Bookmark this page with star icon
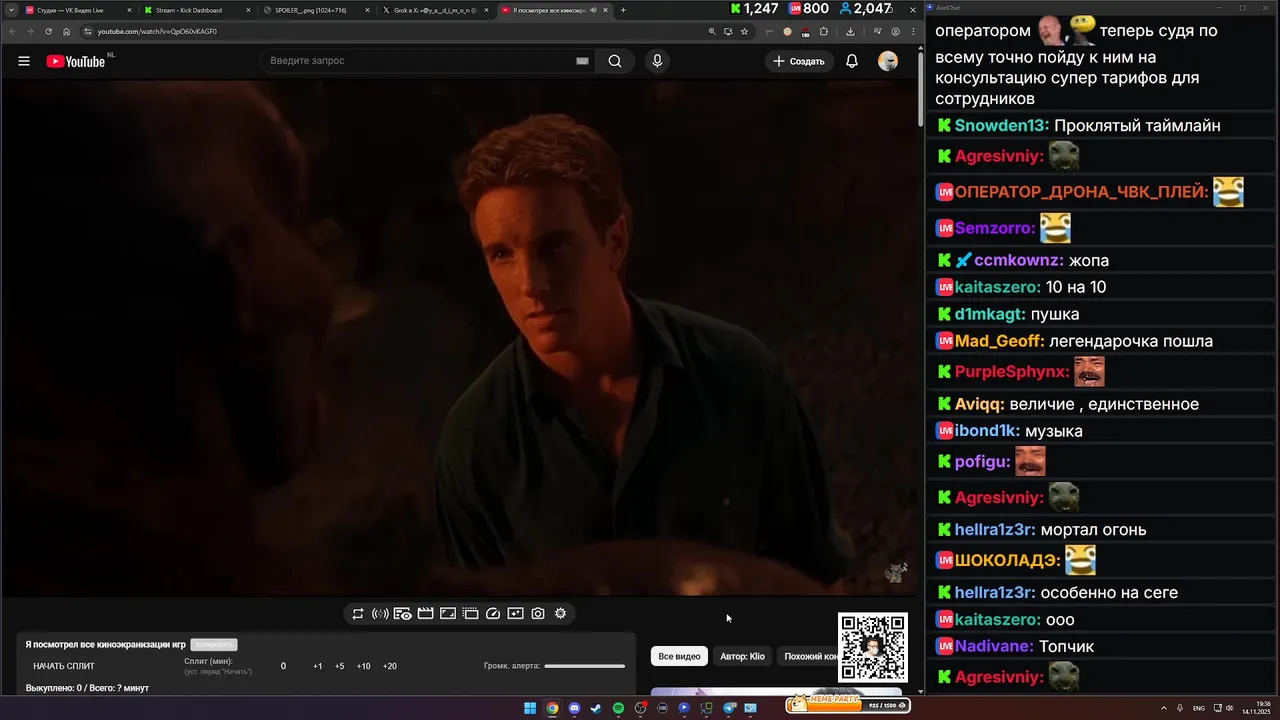The height and width of the screenshot is (720, 1280). point(744,31)
